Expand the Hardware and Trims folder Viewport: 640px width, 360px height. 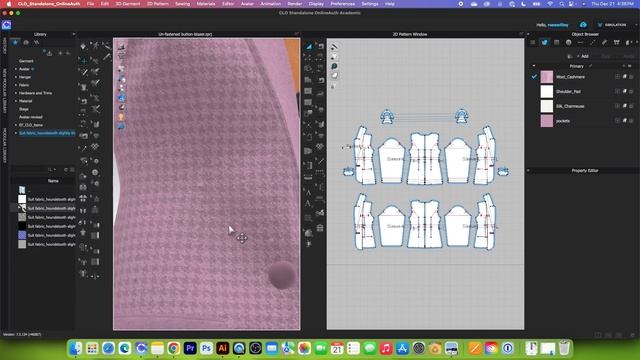click(x=16, y=93)
